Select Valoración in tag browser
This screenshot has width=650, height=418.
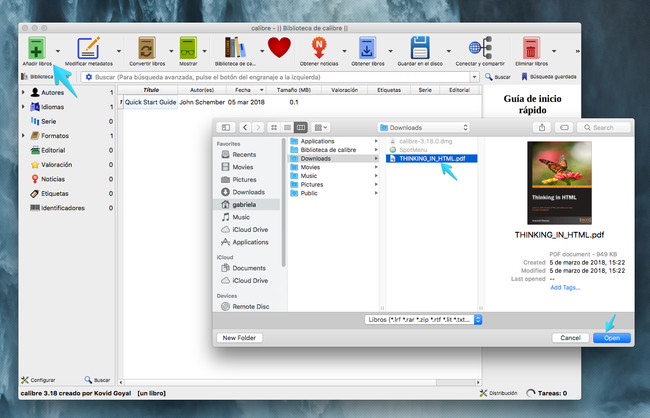(56, 165)
